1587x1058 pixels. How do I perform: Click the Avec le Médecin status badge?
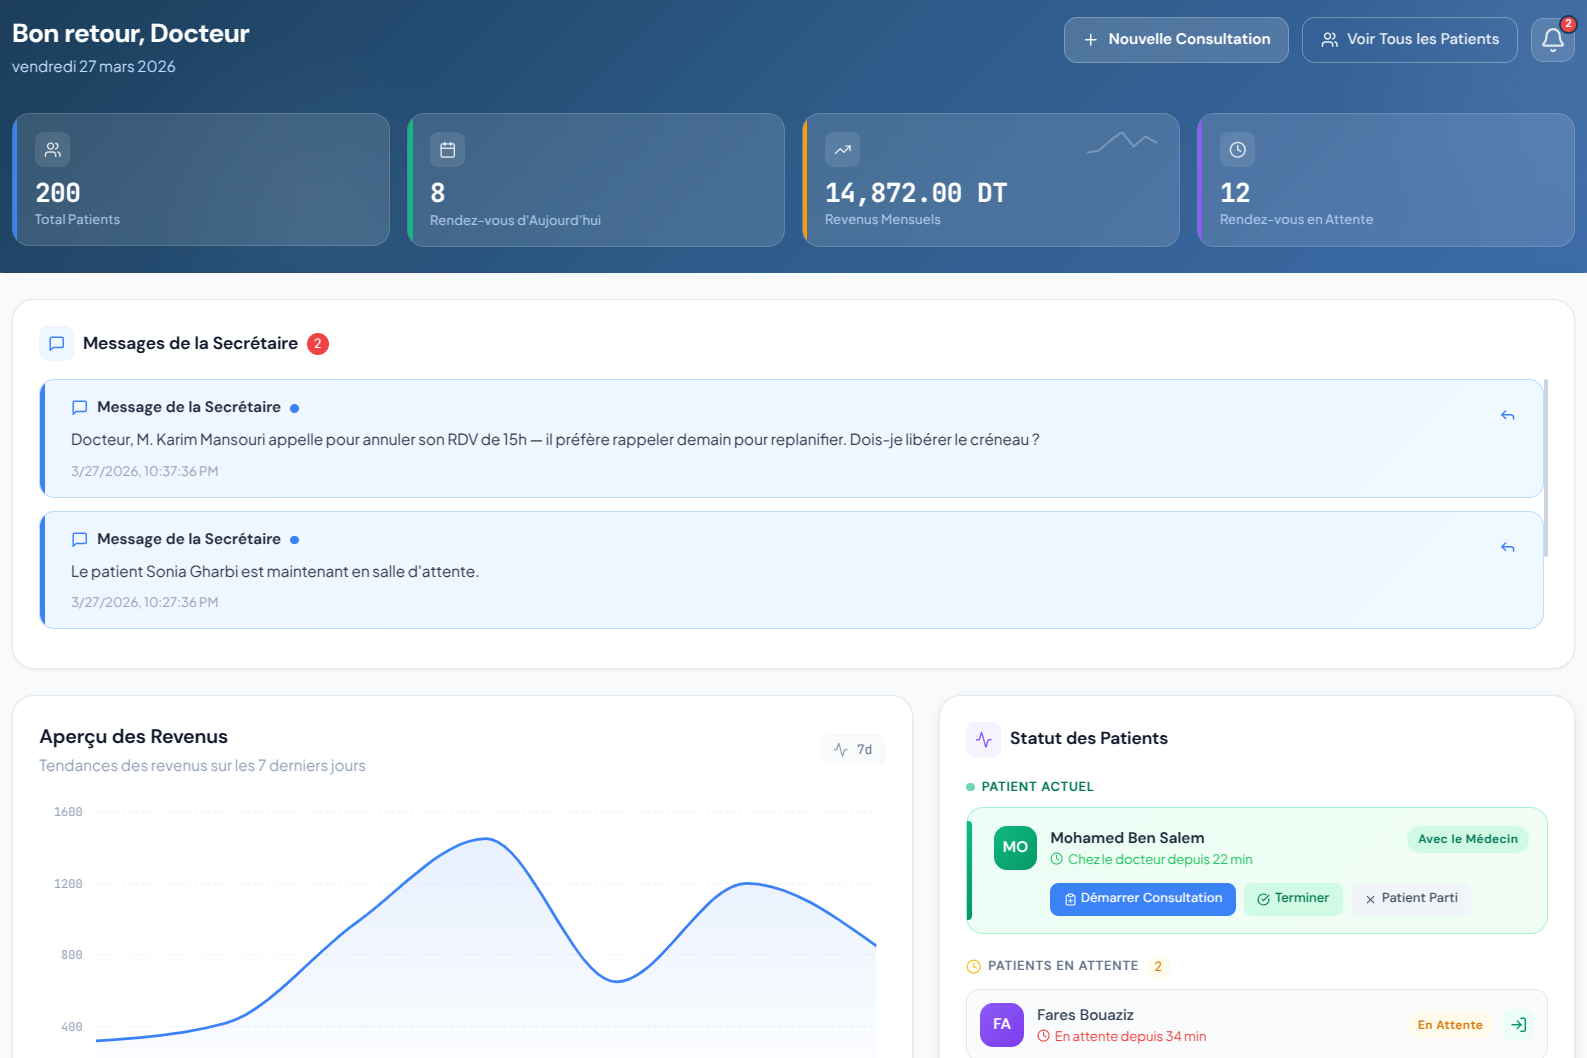(1468, 839)
